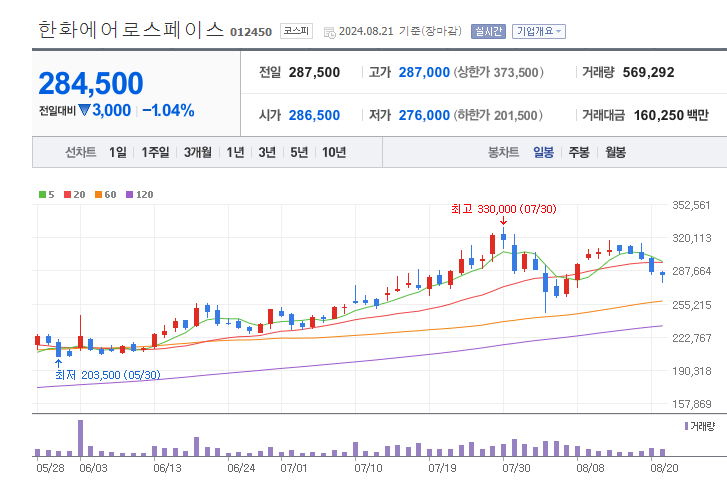Viewport: 727px width, 493px height.
Task: Click the down triangle beside 3,000
Action: point(84,110)
